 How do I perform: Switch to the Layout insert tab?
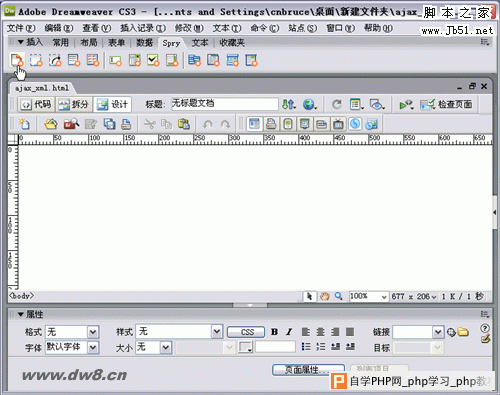click(x=89, y=43)
